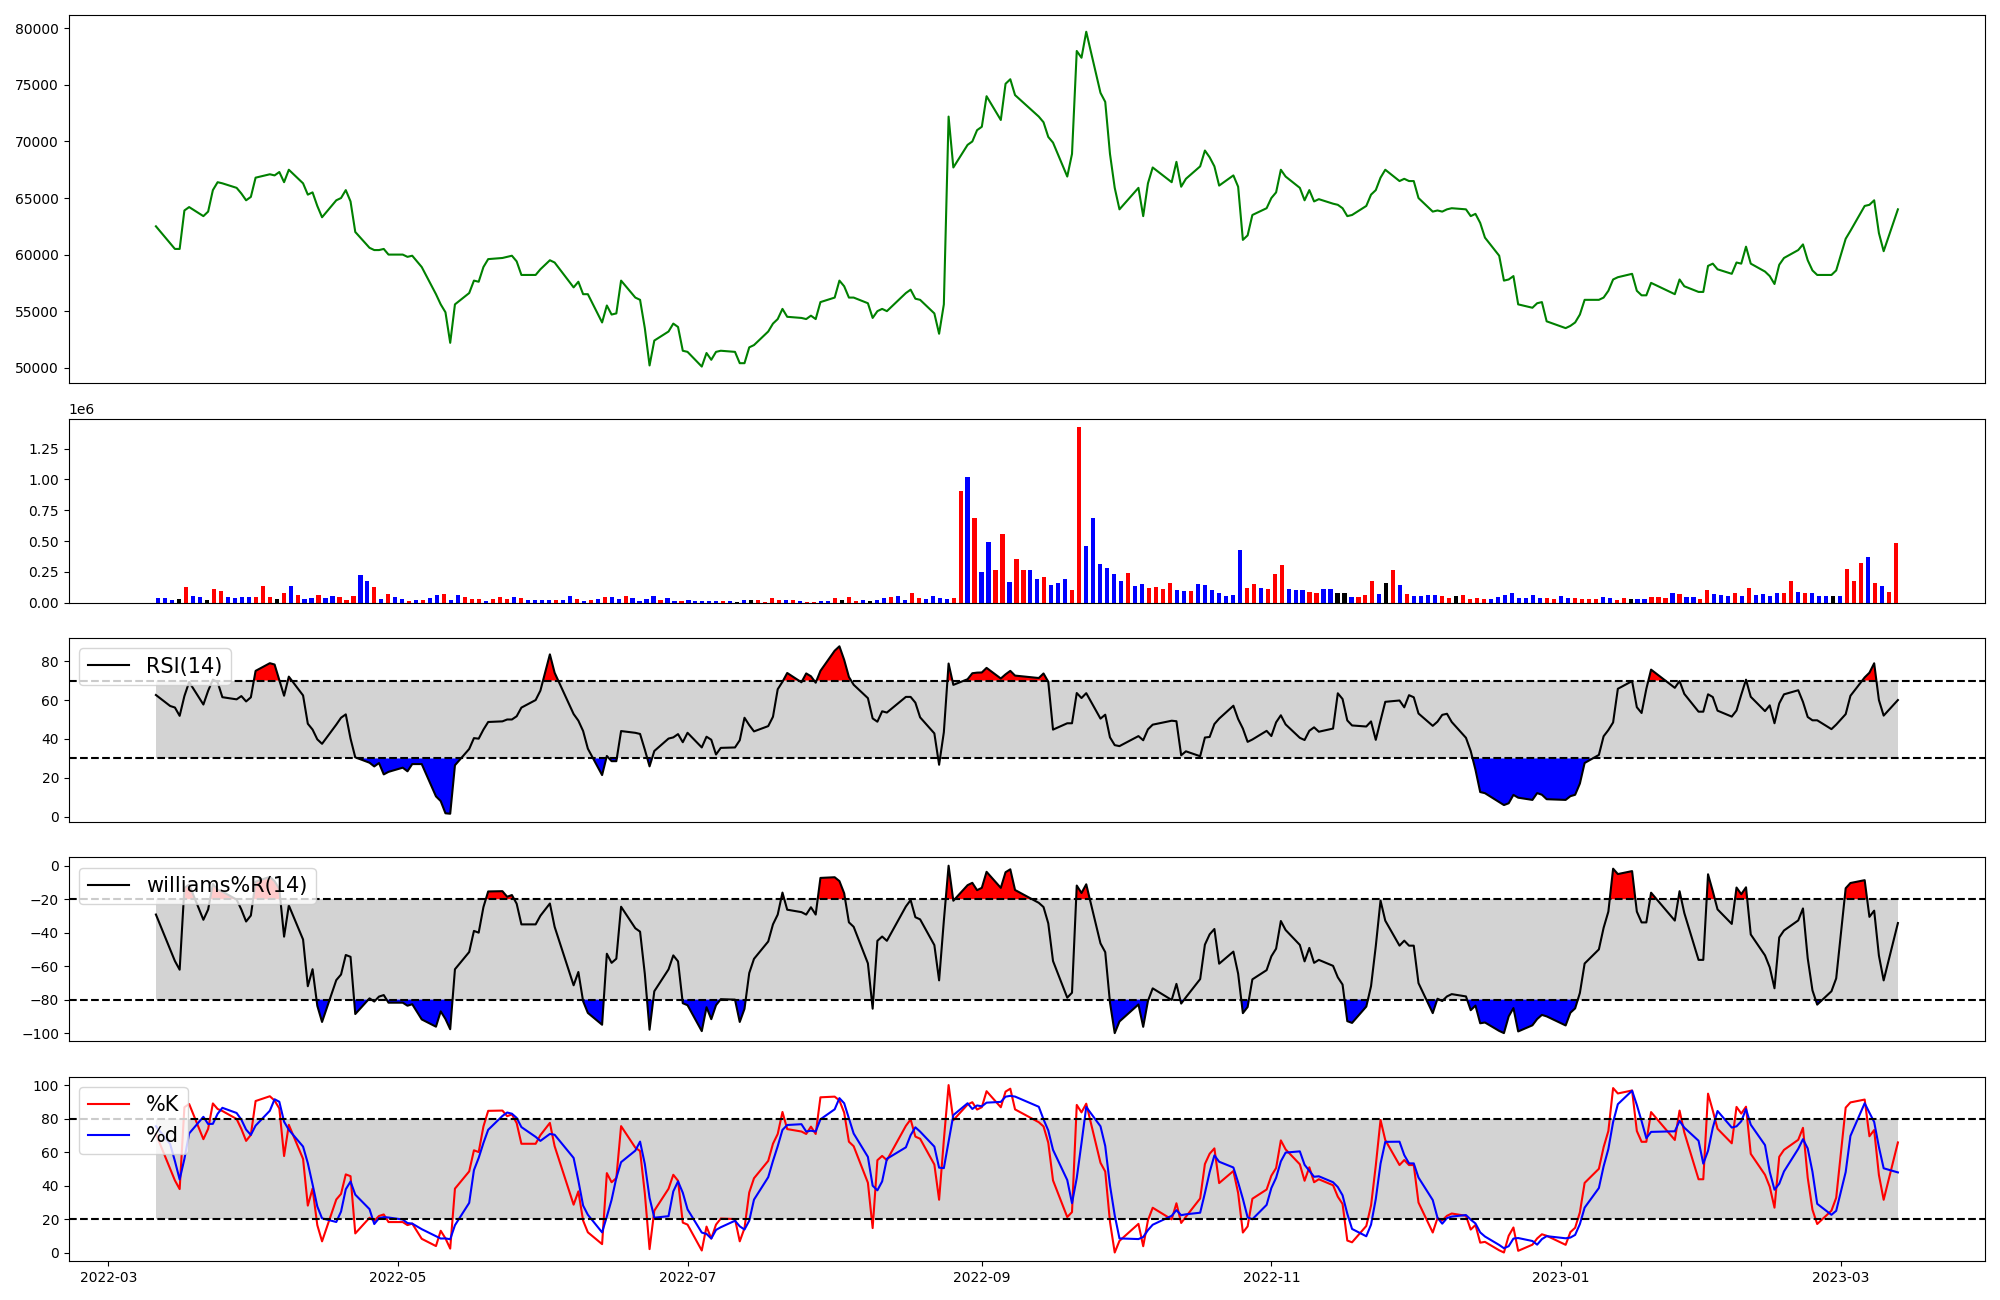Click the 2022-11 date tick label
The image size is (2000, 1300).
coord(1271,1277)
